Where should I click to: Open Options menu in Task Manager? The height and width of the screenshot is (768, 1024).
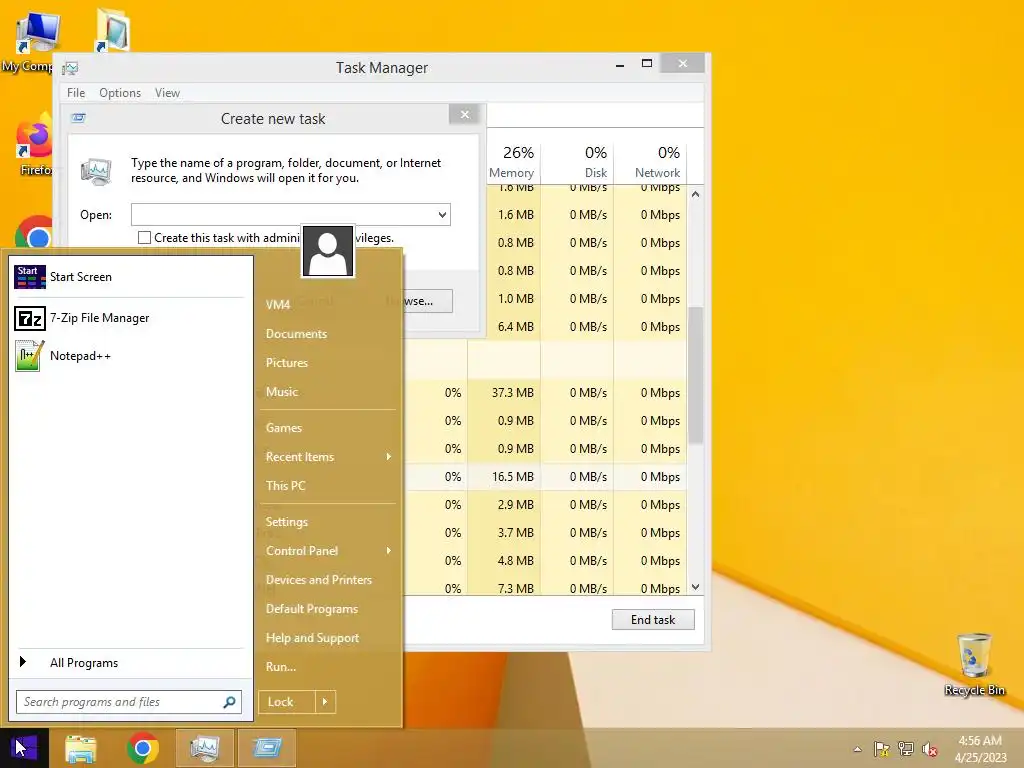click(120, 93)
